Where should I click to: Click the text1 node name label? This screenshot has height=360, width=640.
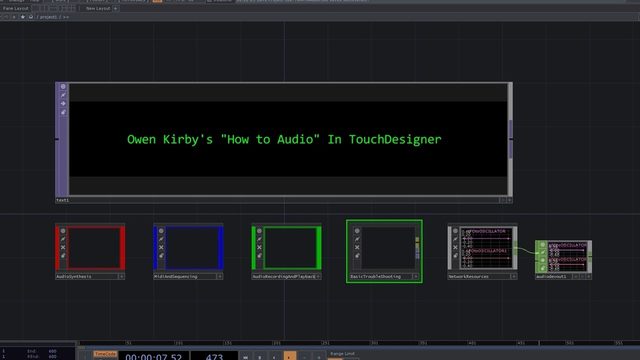[62, 200]
